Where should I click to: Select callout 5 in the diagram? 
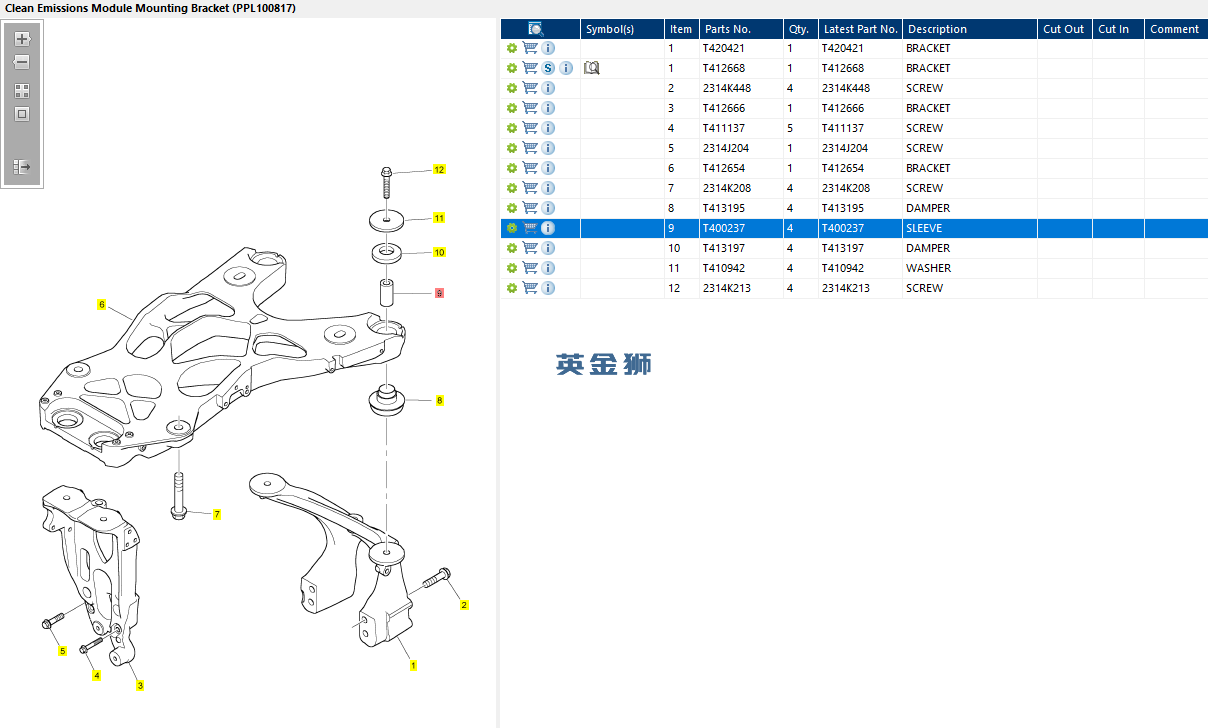pyautogui.click(x=62, y=651)
